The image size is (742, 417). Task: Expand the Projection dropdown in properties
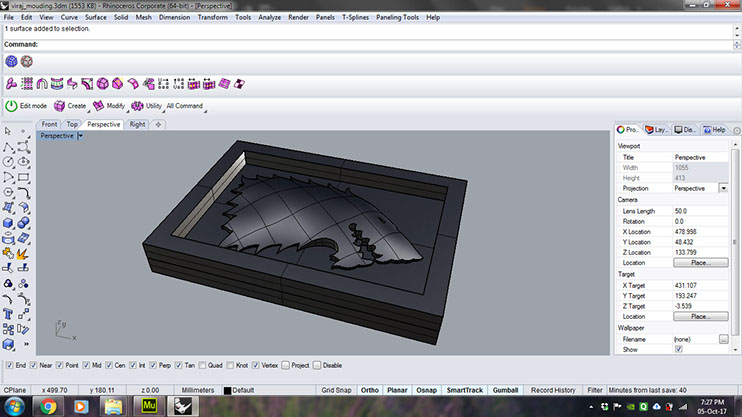pyautogui.click(x=723, y=188)
